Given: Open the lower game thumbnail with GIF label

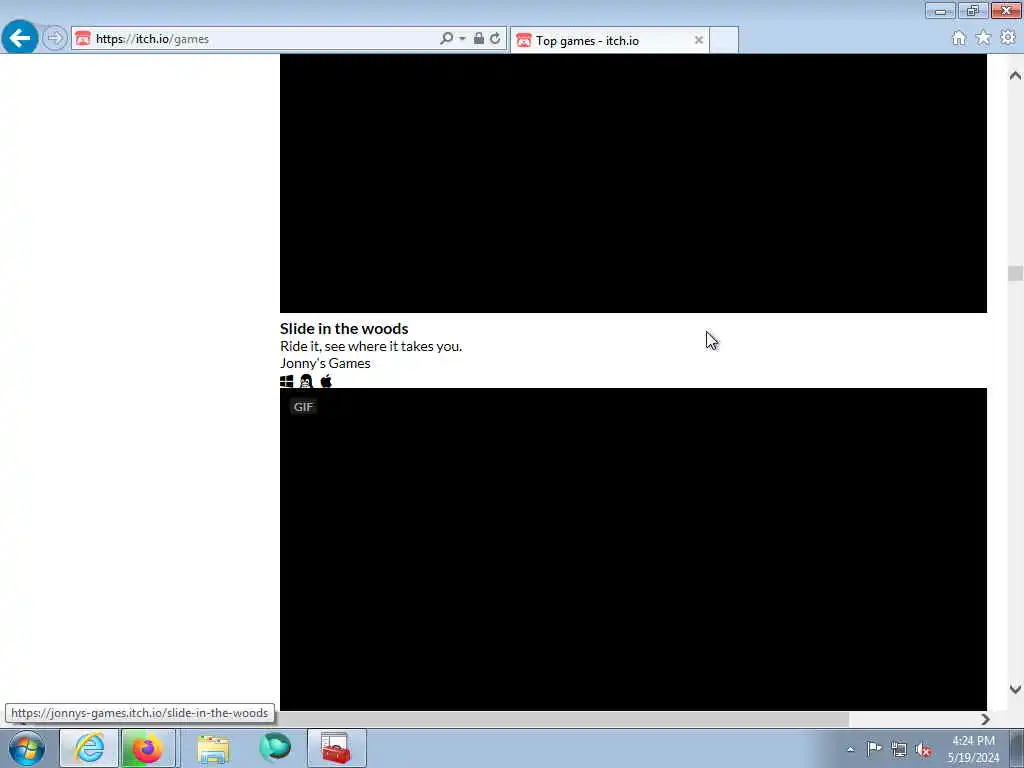Looking at the screenshot, I should tap(633, 549).
